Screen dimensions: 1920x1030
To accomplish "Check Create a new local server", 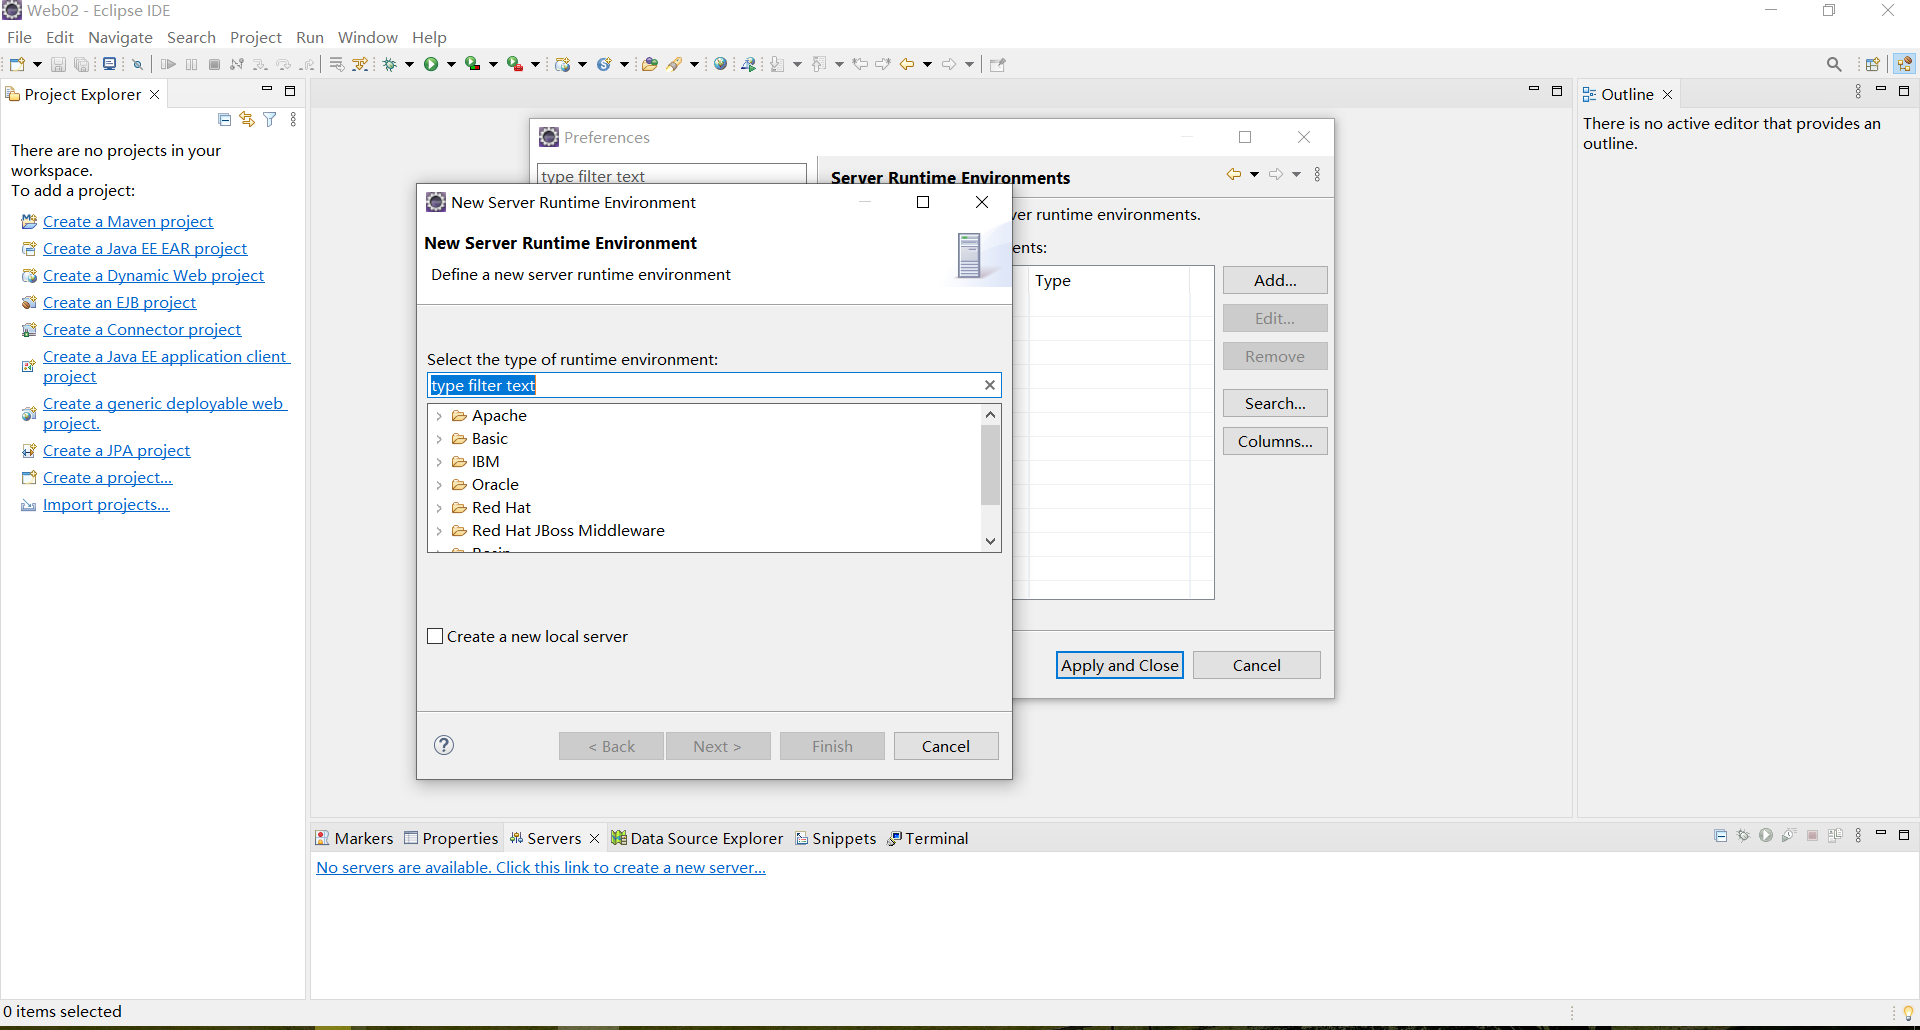I will (435, 636).
